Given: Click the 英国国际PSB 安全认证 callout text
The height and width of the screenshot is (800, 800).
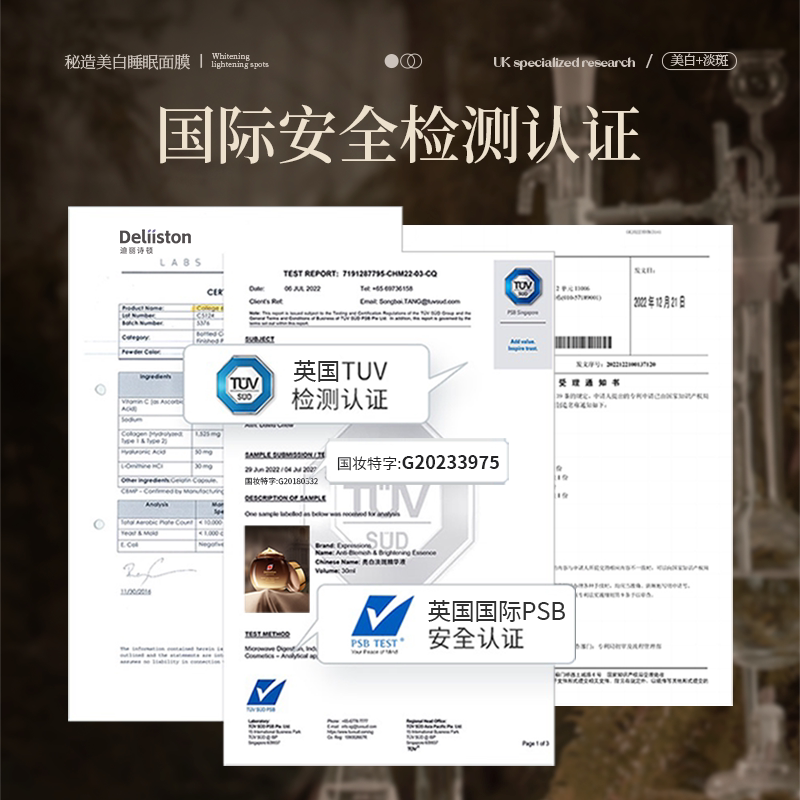Looking at the screenshot, I should click(x=496, y=625).
